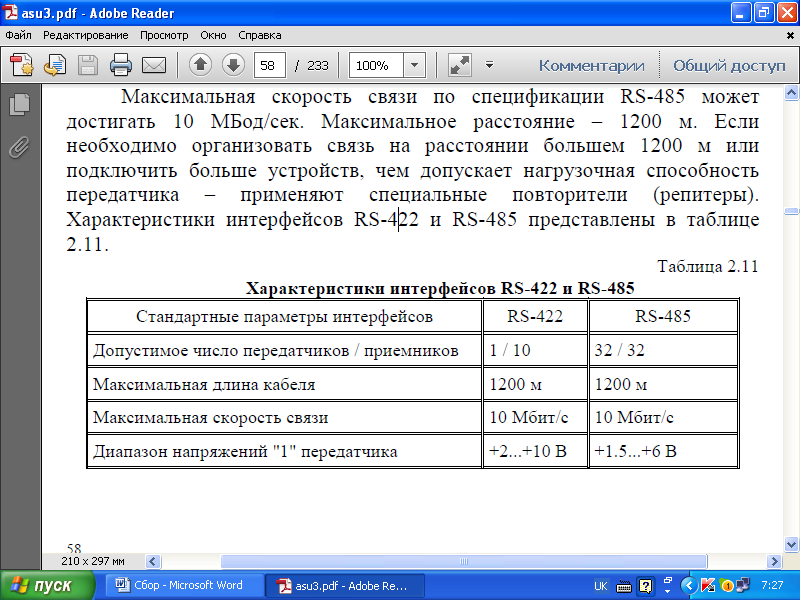Viewport: 800px width, 600px height.
Task: Click the 'Таблица 2.11' caption text
Action: pyautogui.click(x=708, y=266)
